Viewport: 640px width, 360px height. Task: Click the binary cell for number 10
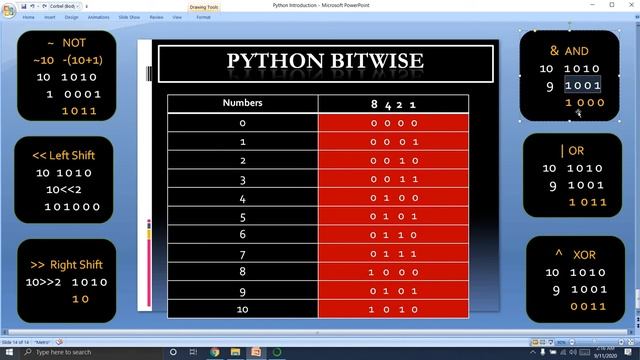(393, 309)
